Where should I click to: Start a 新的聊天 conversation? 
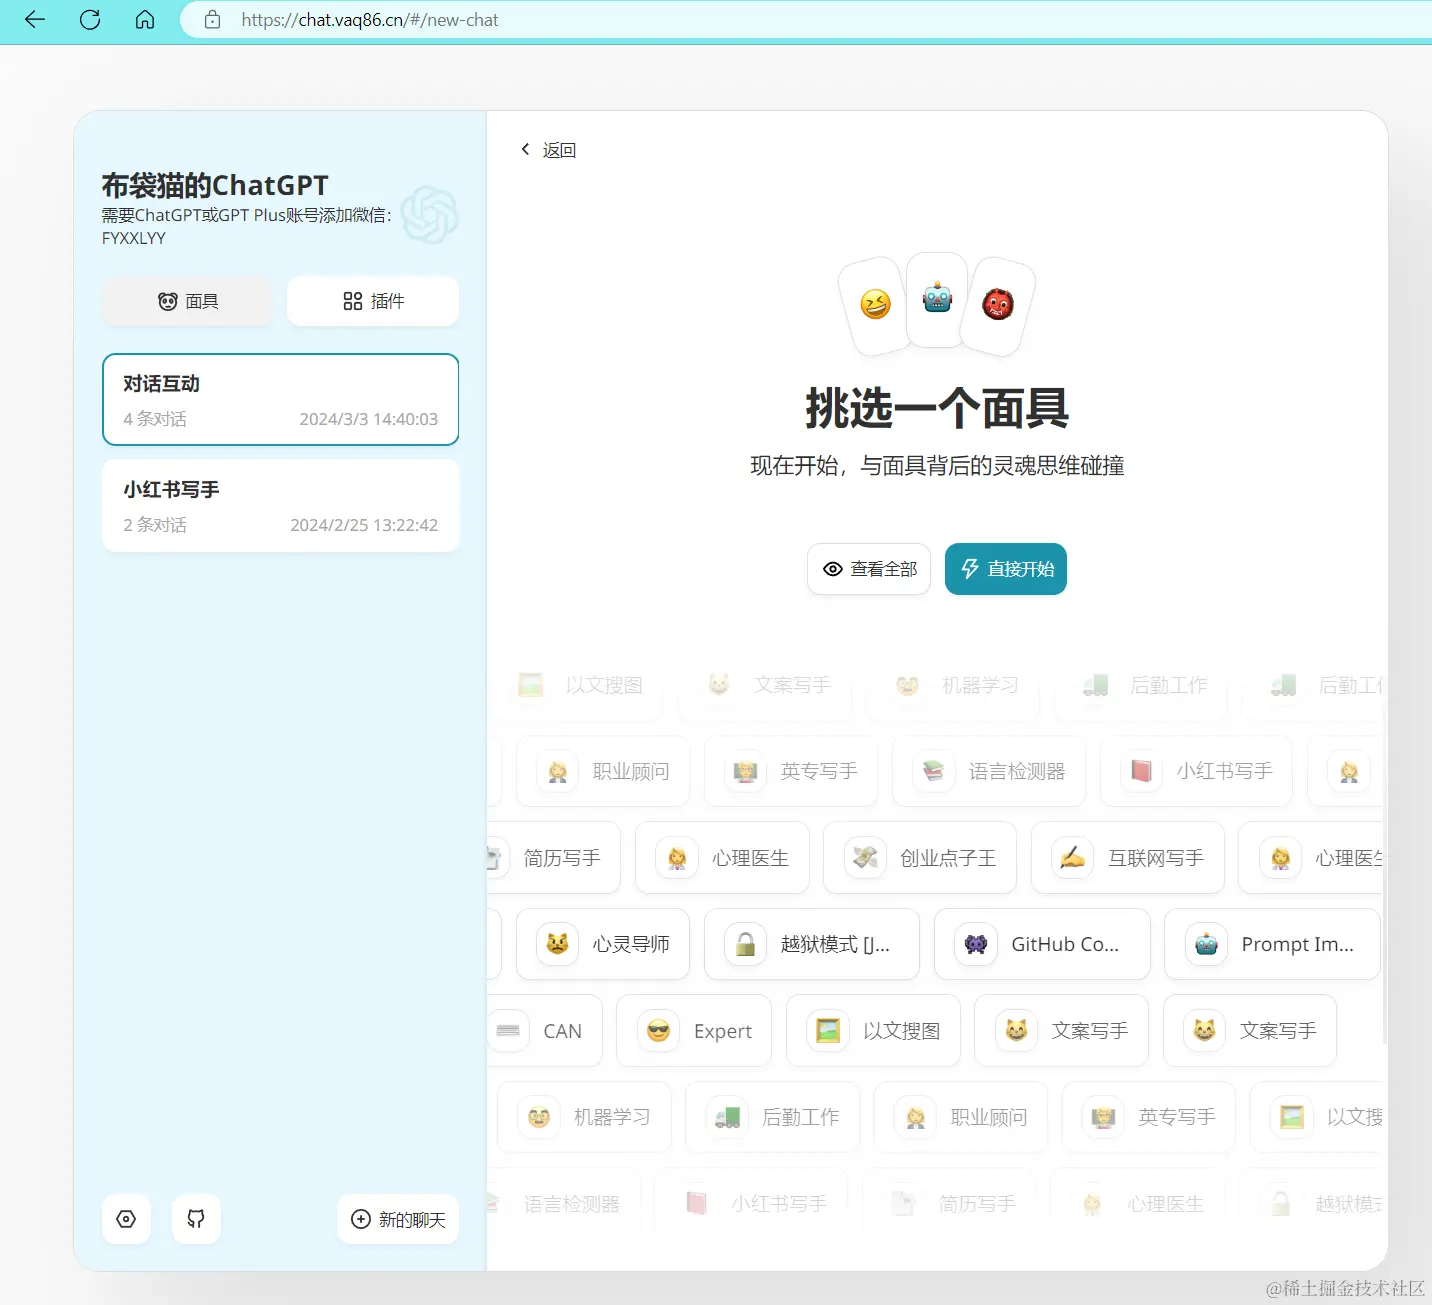(x=397, y=1219)
